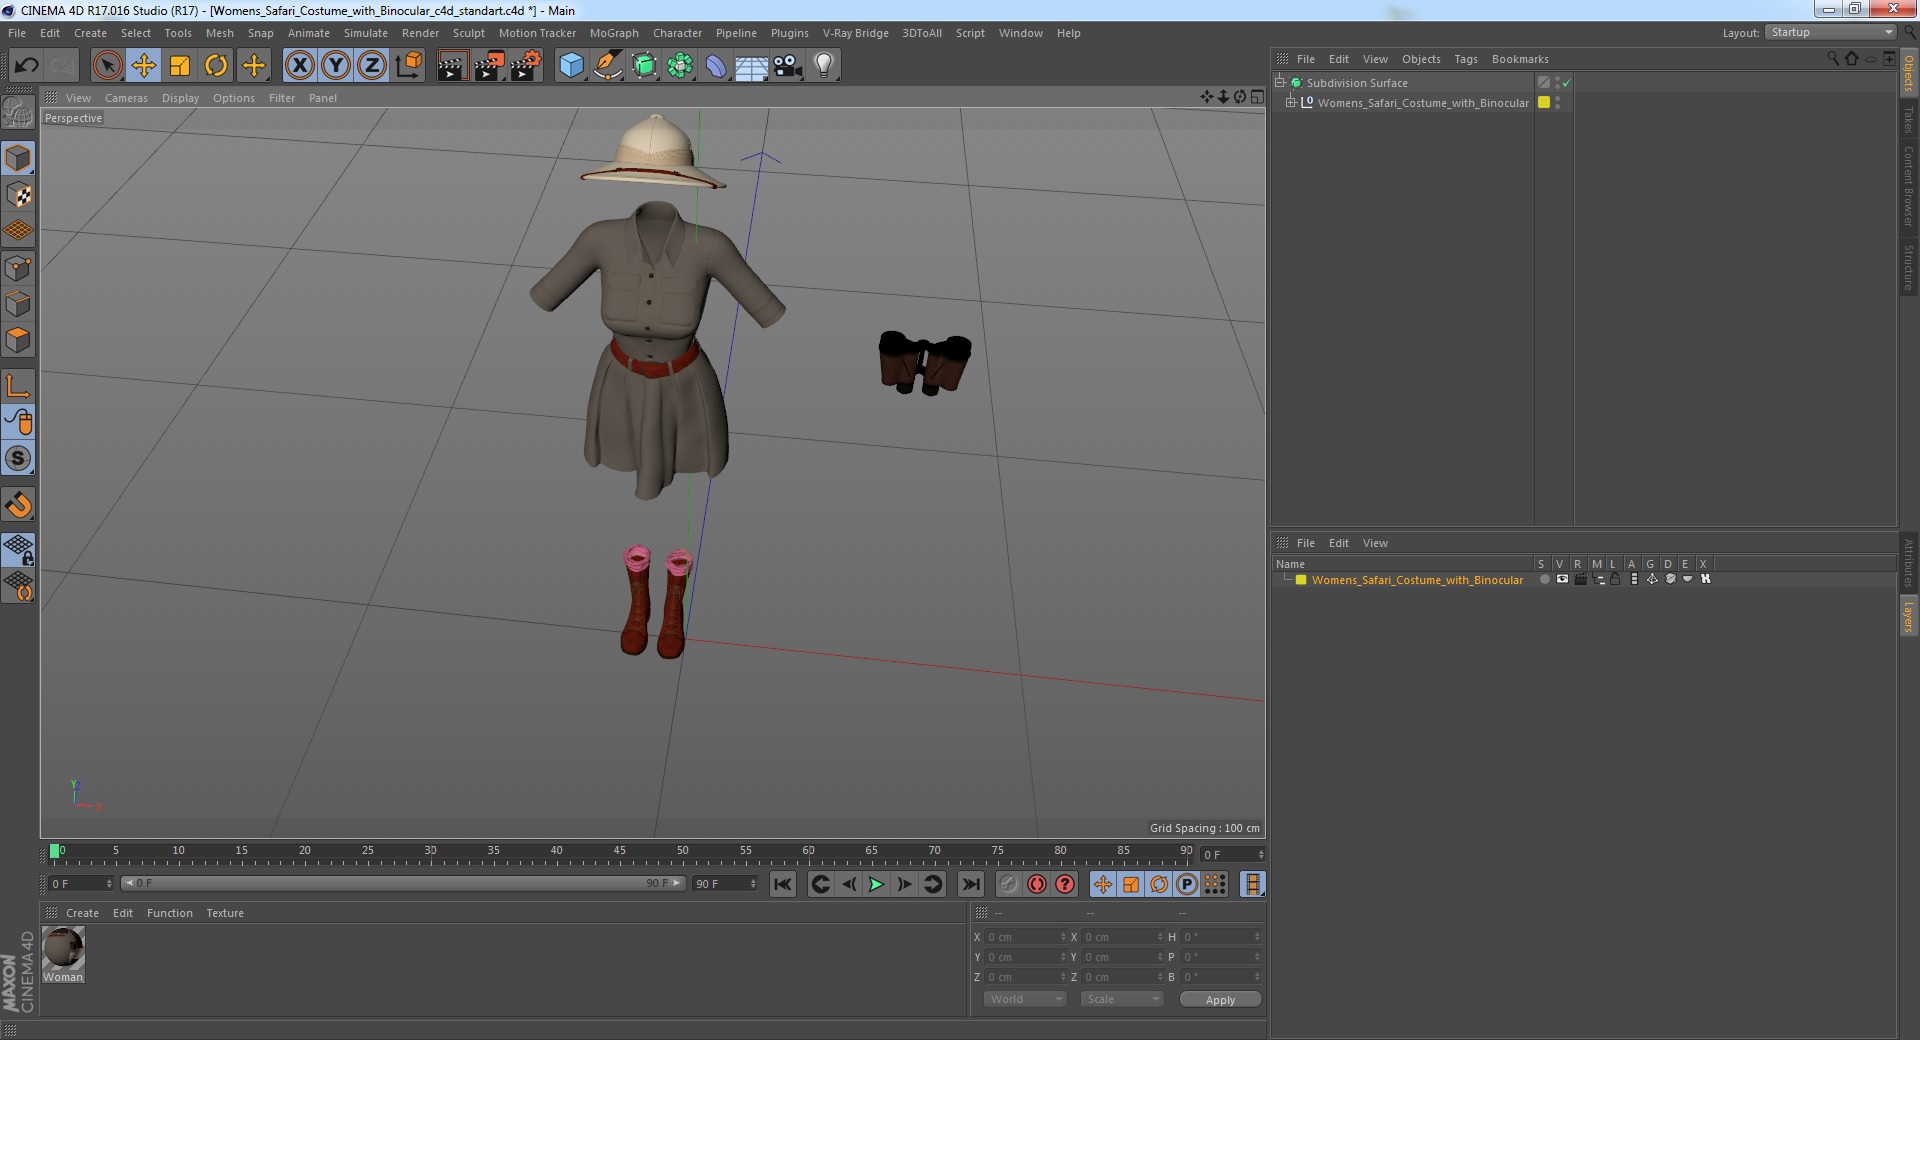Select the Rotate tool

coord(216,66)
